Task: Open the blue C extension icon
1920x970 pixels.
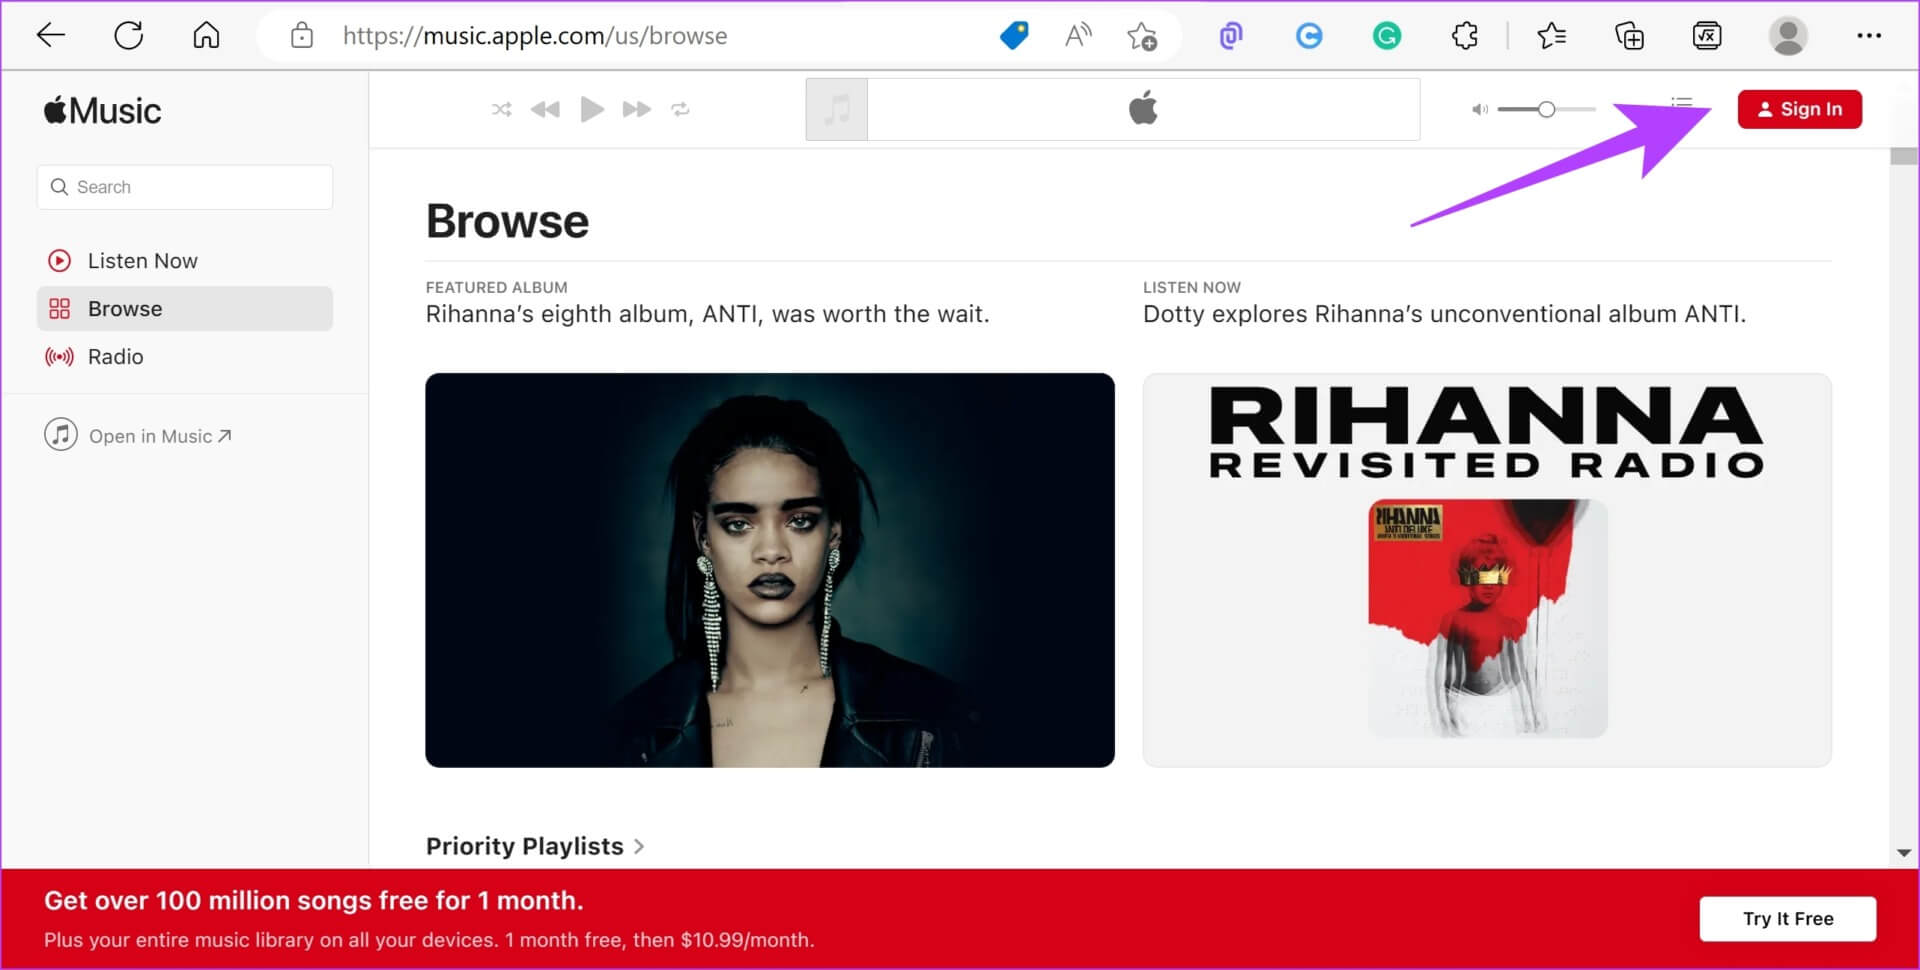Action: coord(1308,36)
